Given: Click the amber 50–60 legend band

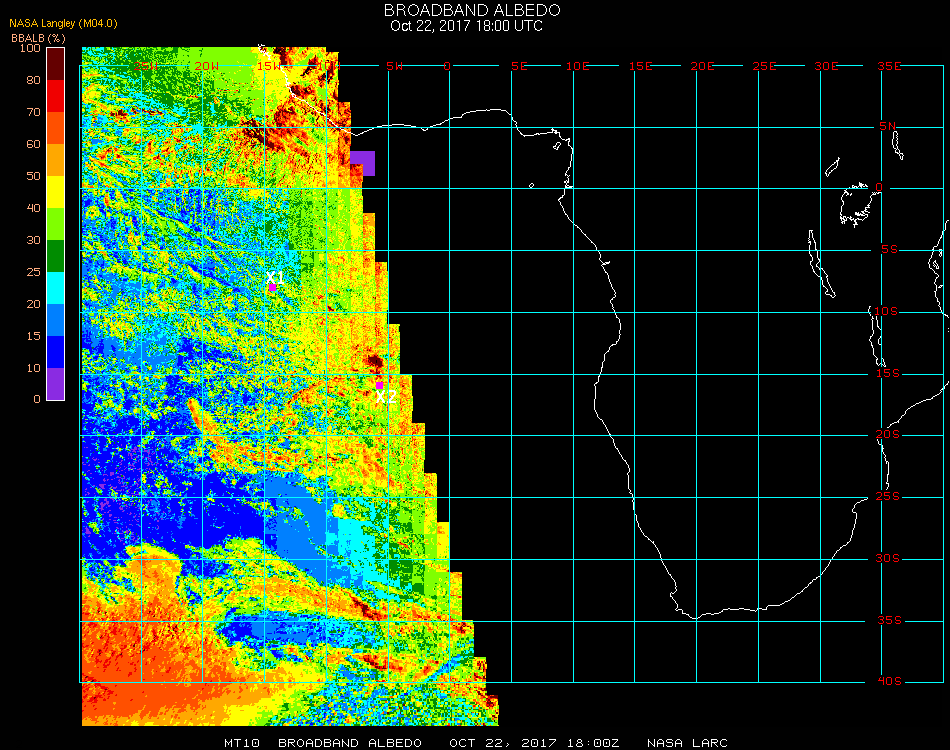Looking at the screenshot, I should pos(55,160).
